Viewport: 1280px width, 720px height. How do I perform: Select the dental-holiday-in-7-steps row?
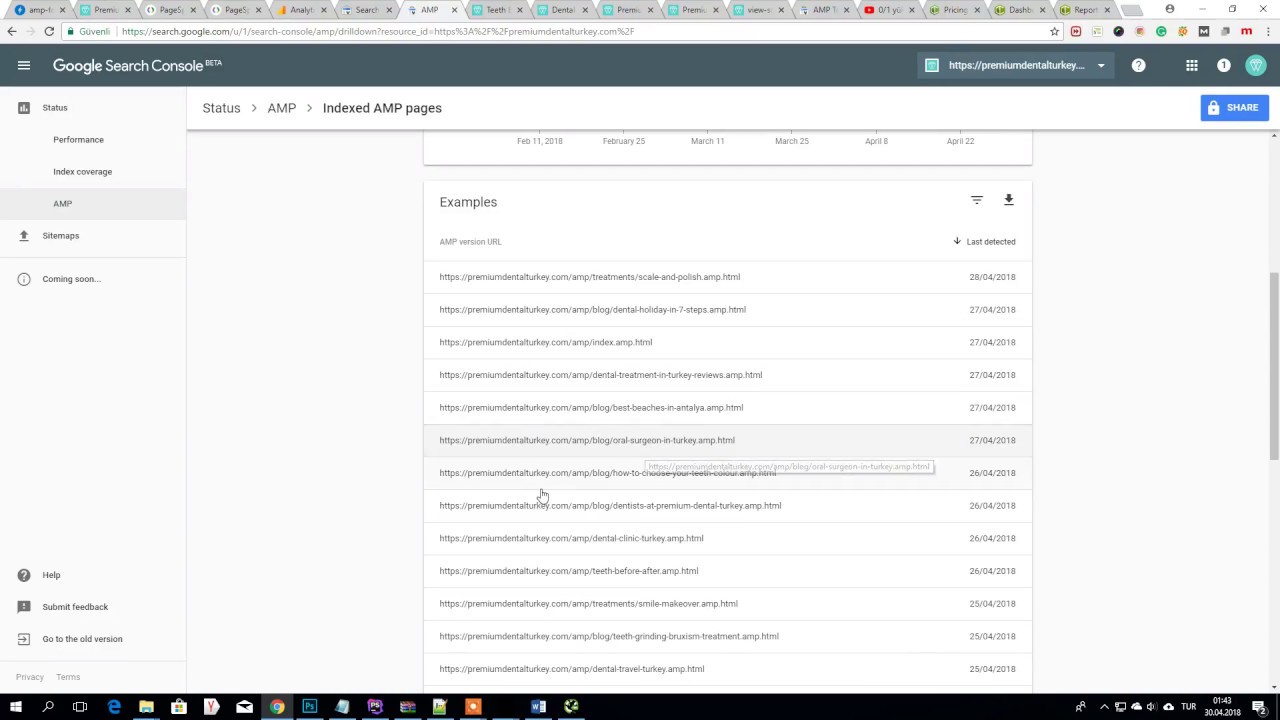pyautogui.click(x=727, y=310)
